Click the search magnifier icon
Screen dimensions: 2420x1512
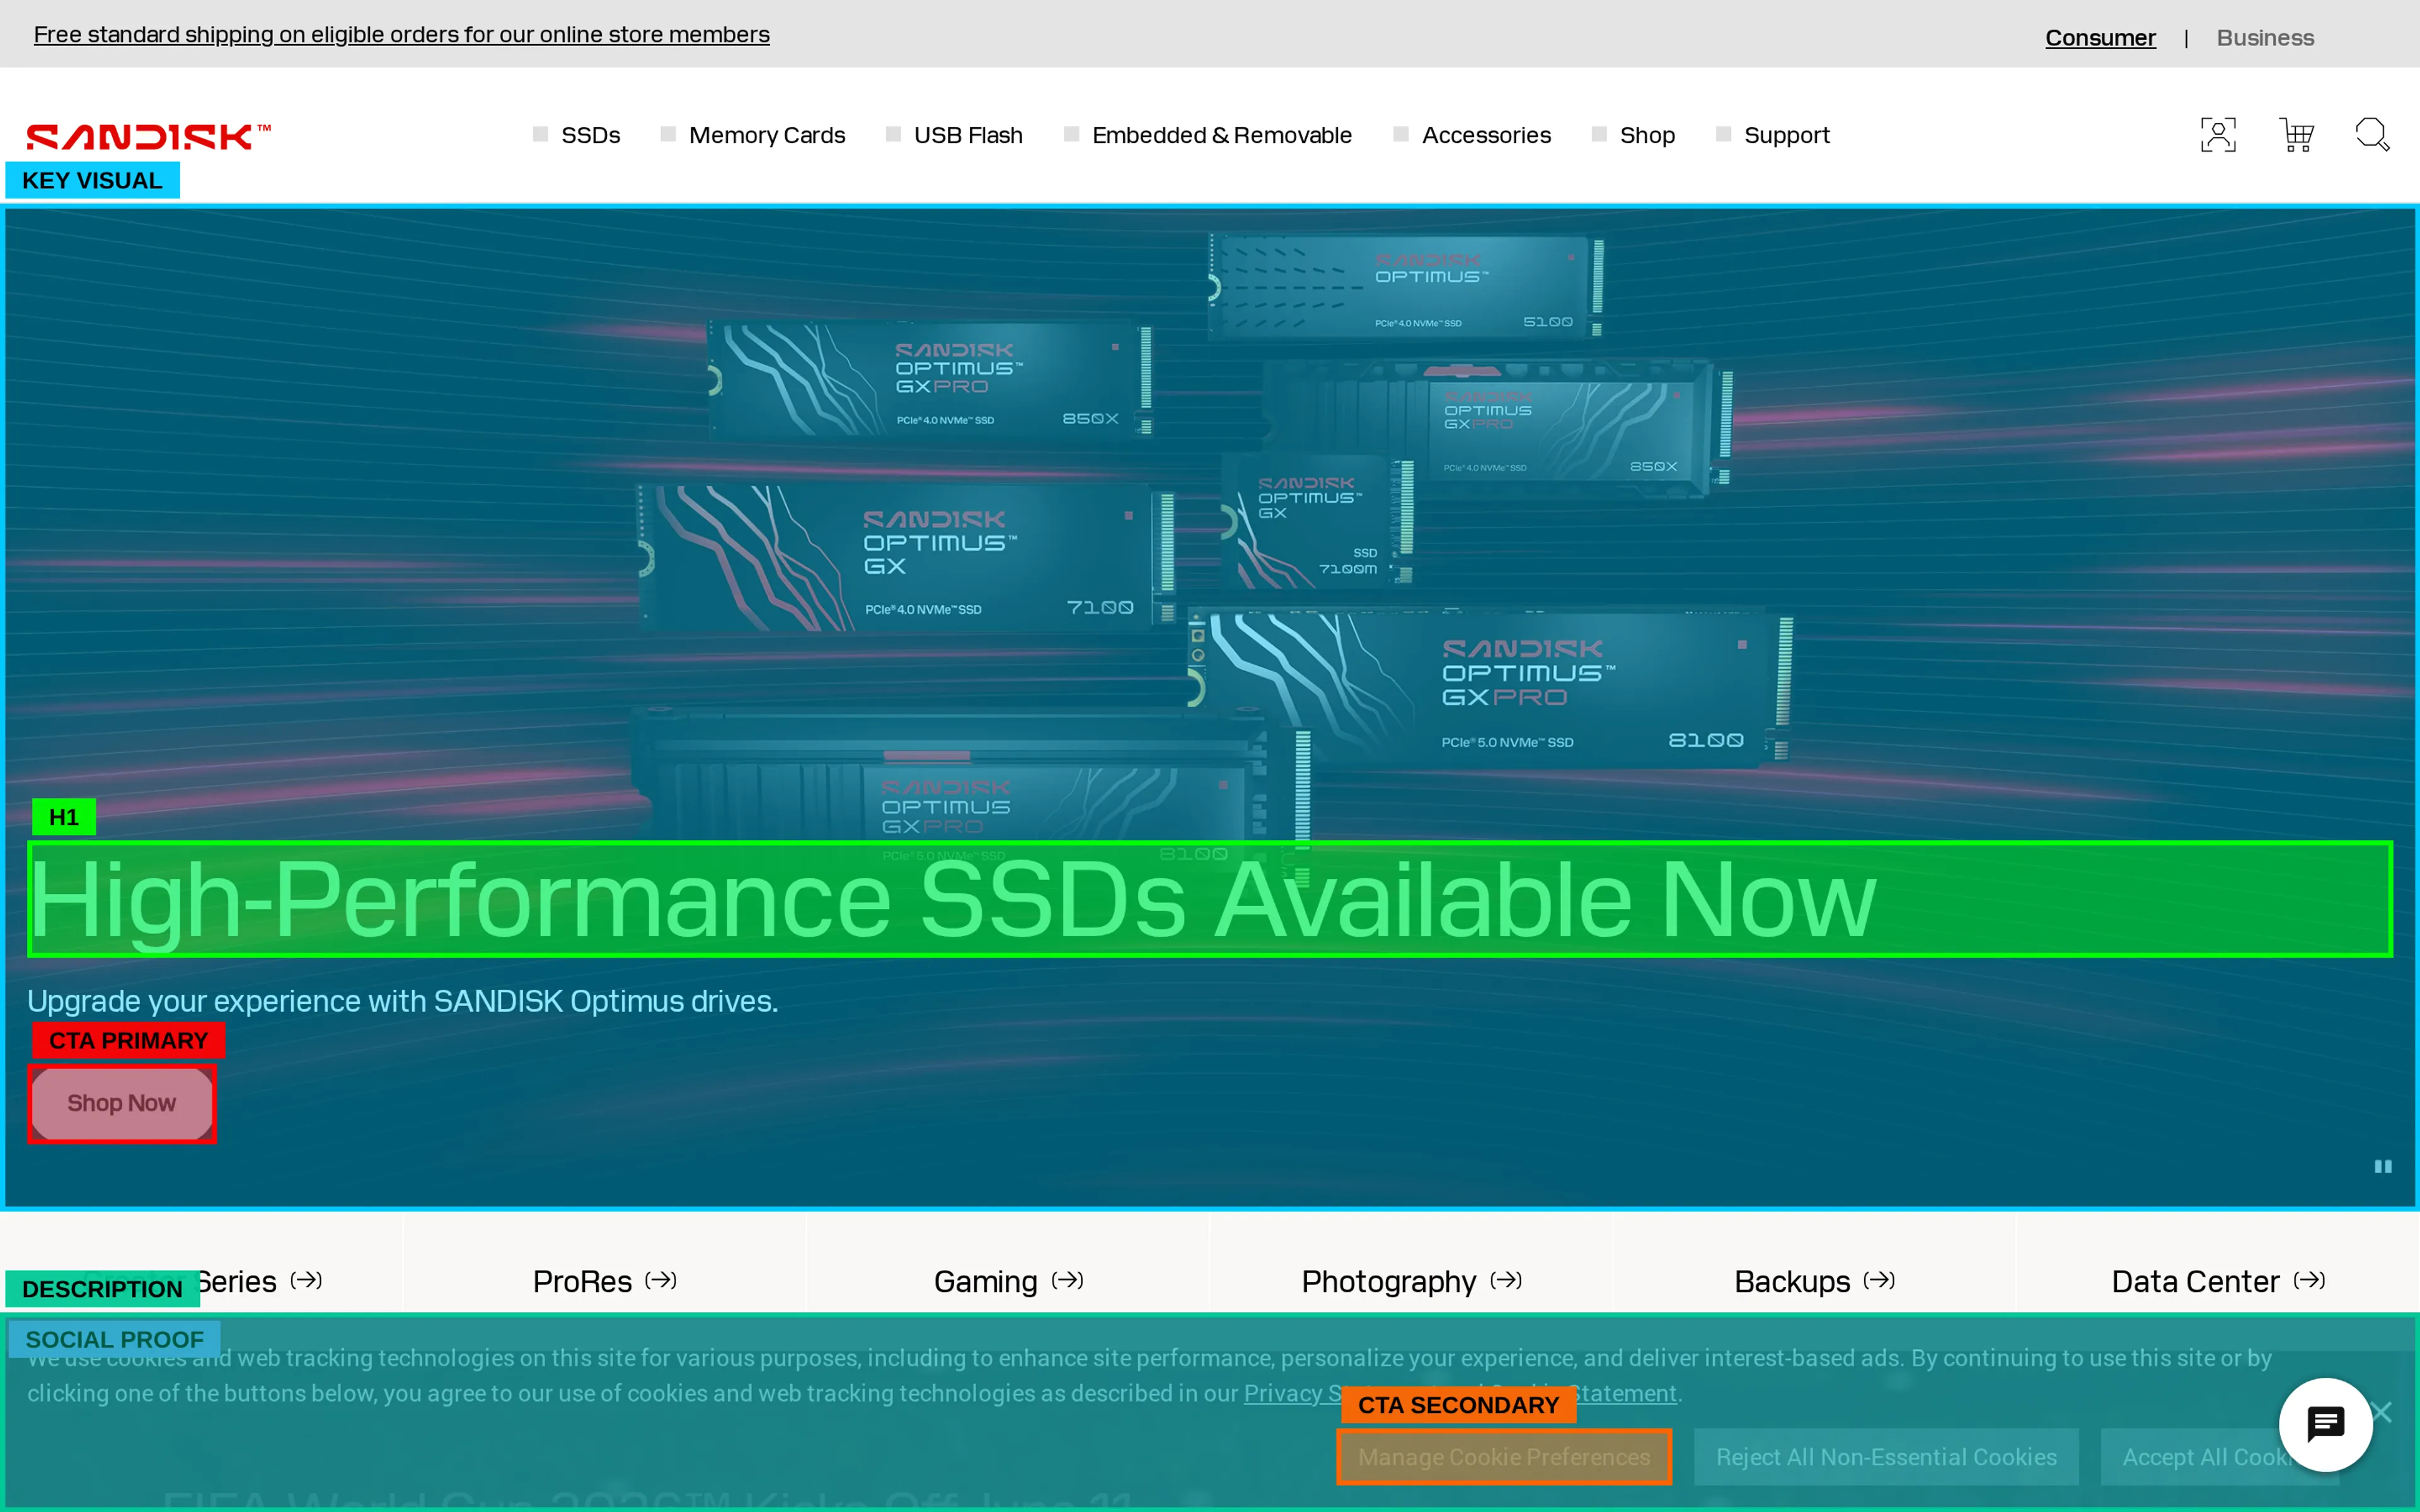click(x=2372, y=135)
